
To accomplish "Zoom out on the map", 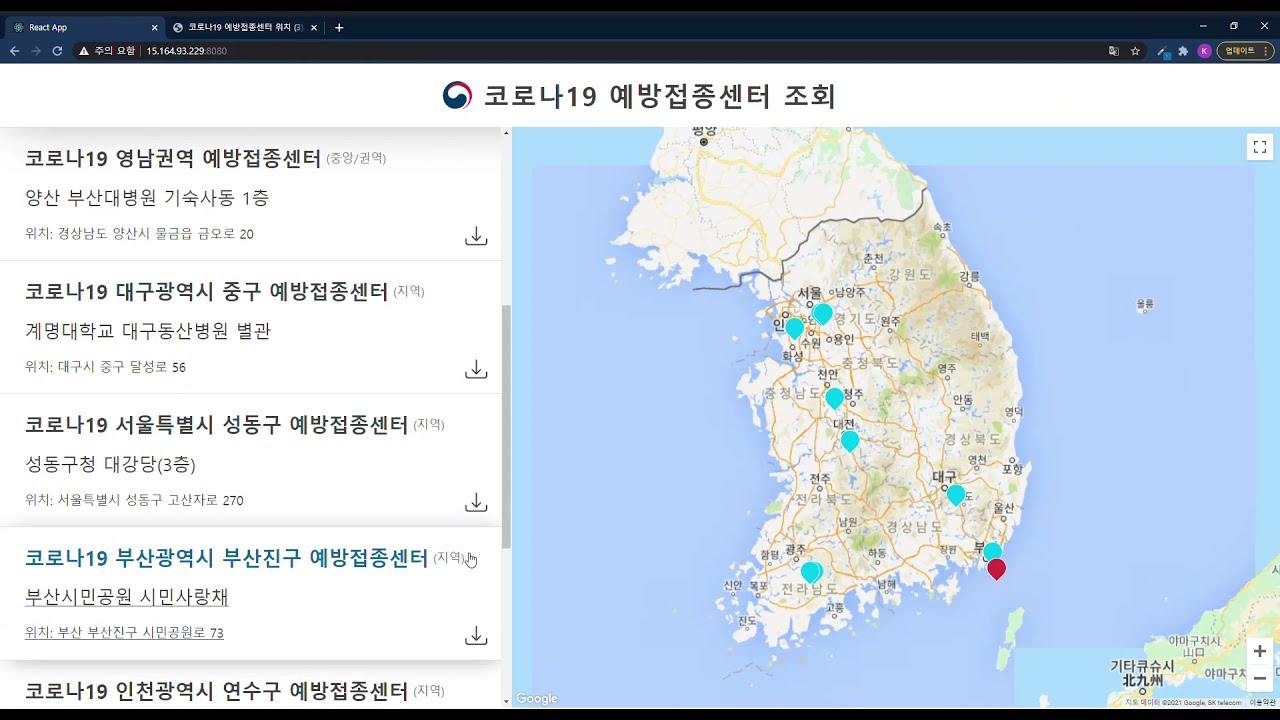I will 1260,678.
